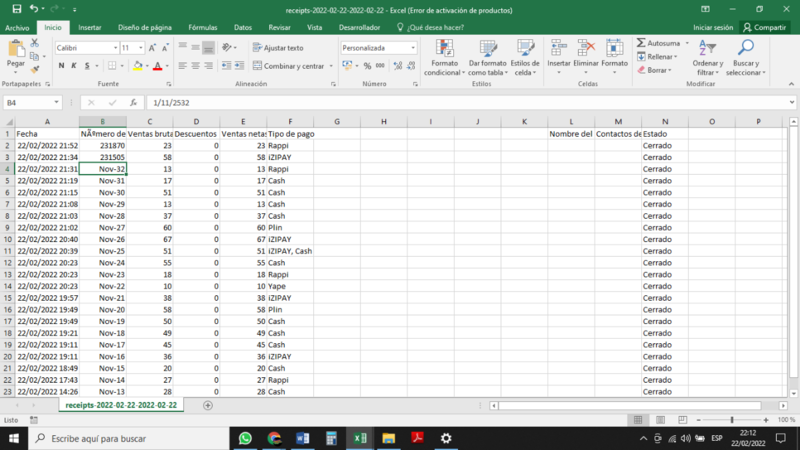Open Formato condicional in Estilos group

(x=442, y=58)
